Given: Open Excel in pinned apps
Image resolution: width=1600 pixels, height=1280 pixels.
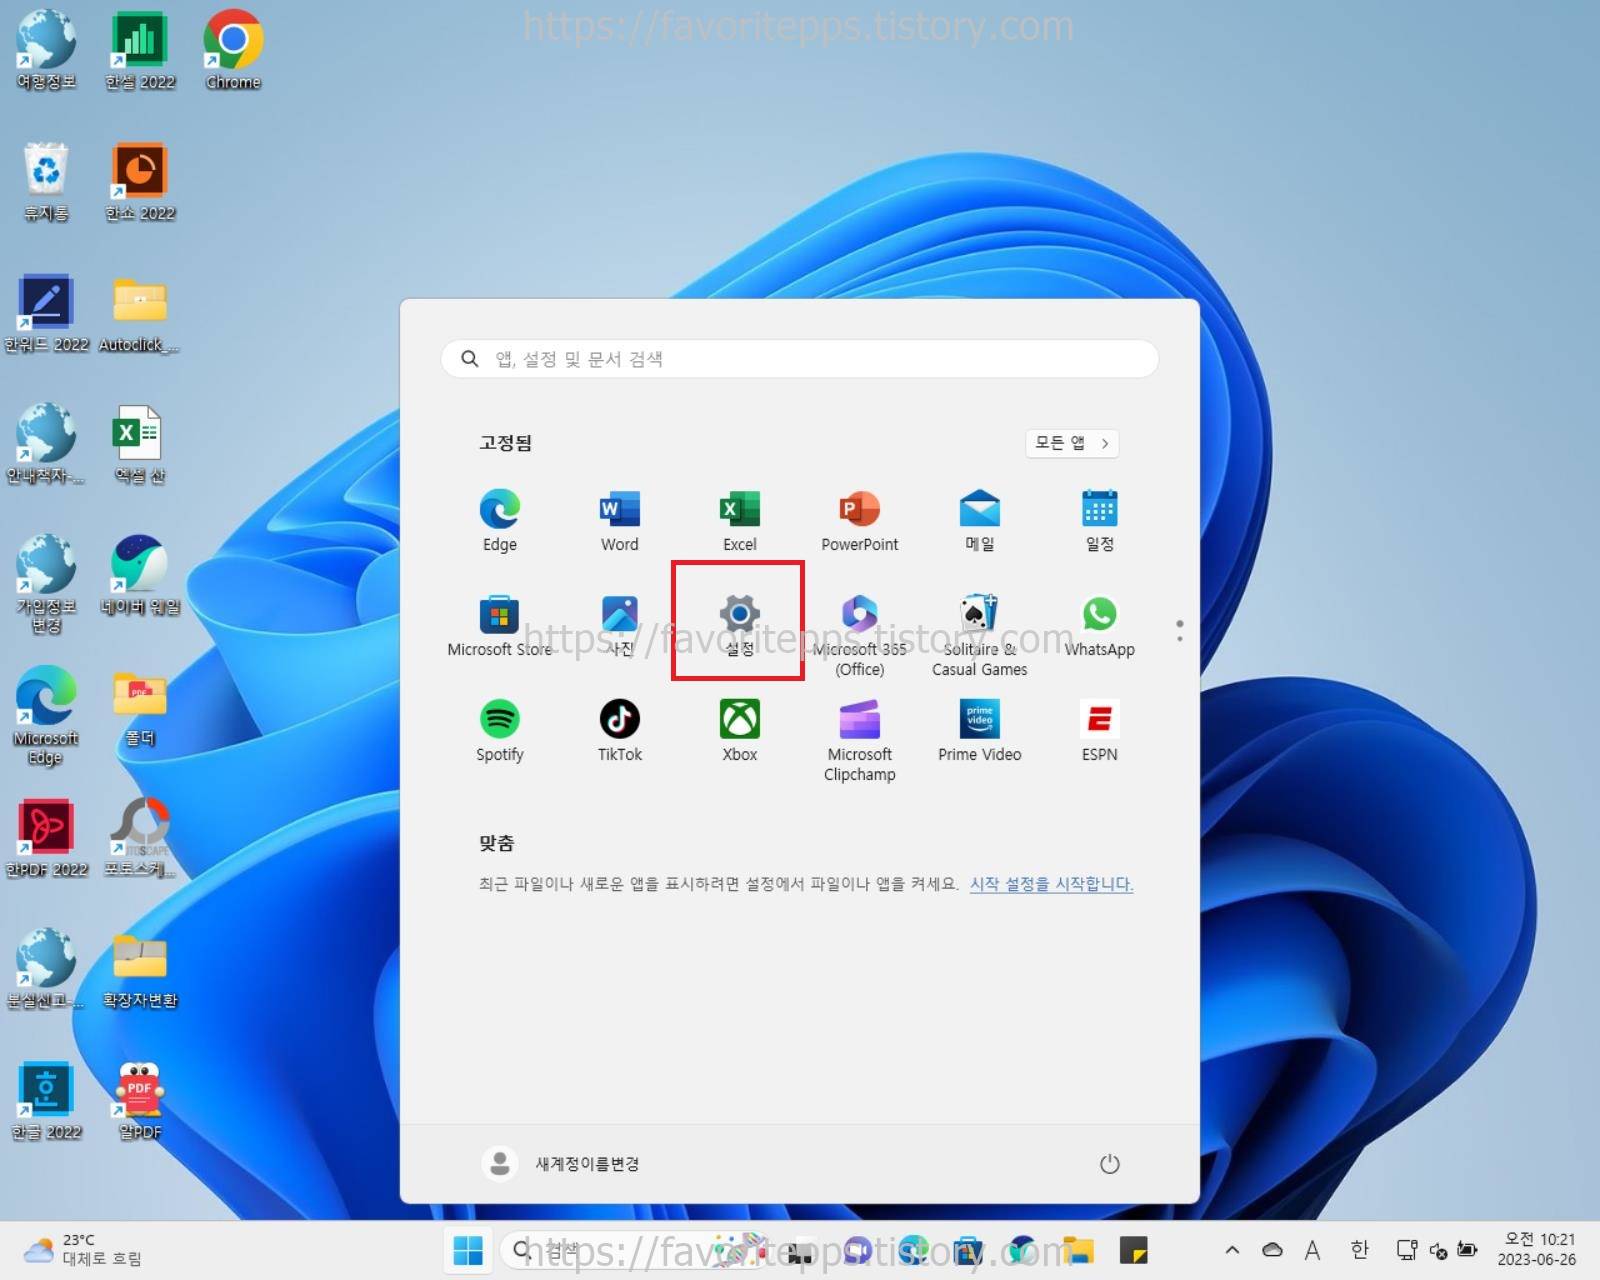Looking at the screenshot, I should point(739,520).
